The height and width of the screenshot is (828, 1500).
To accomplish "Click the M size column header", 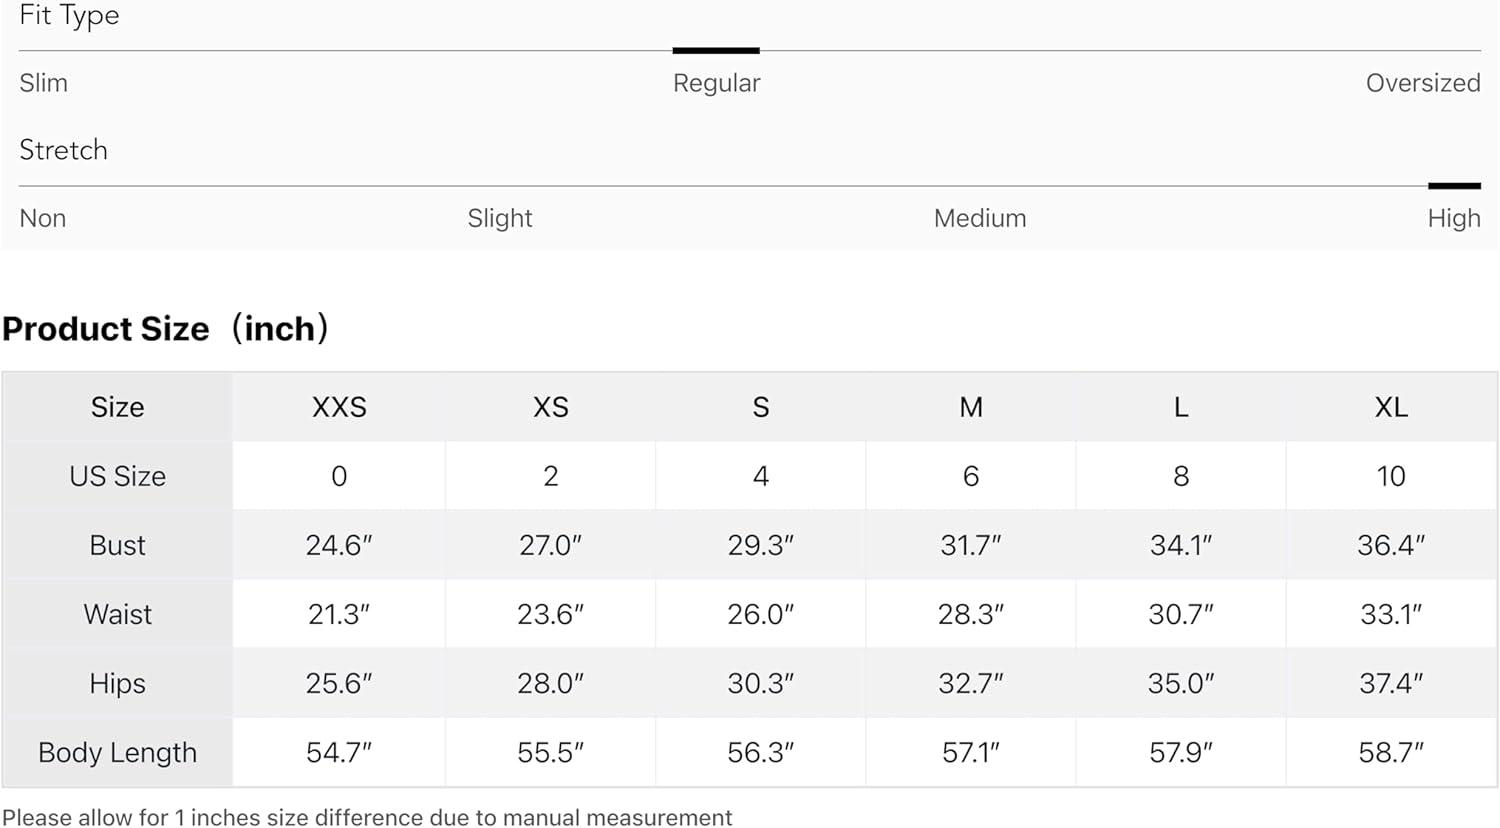I will click(971, 407).
